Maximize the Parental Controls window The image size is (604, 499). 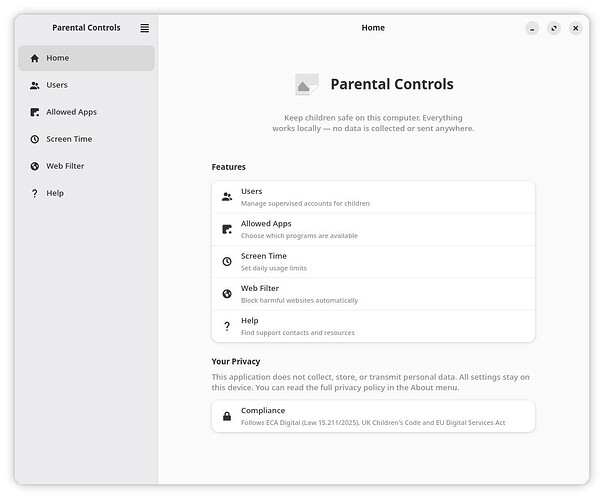[553, 28]
